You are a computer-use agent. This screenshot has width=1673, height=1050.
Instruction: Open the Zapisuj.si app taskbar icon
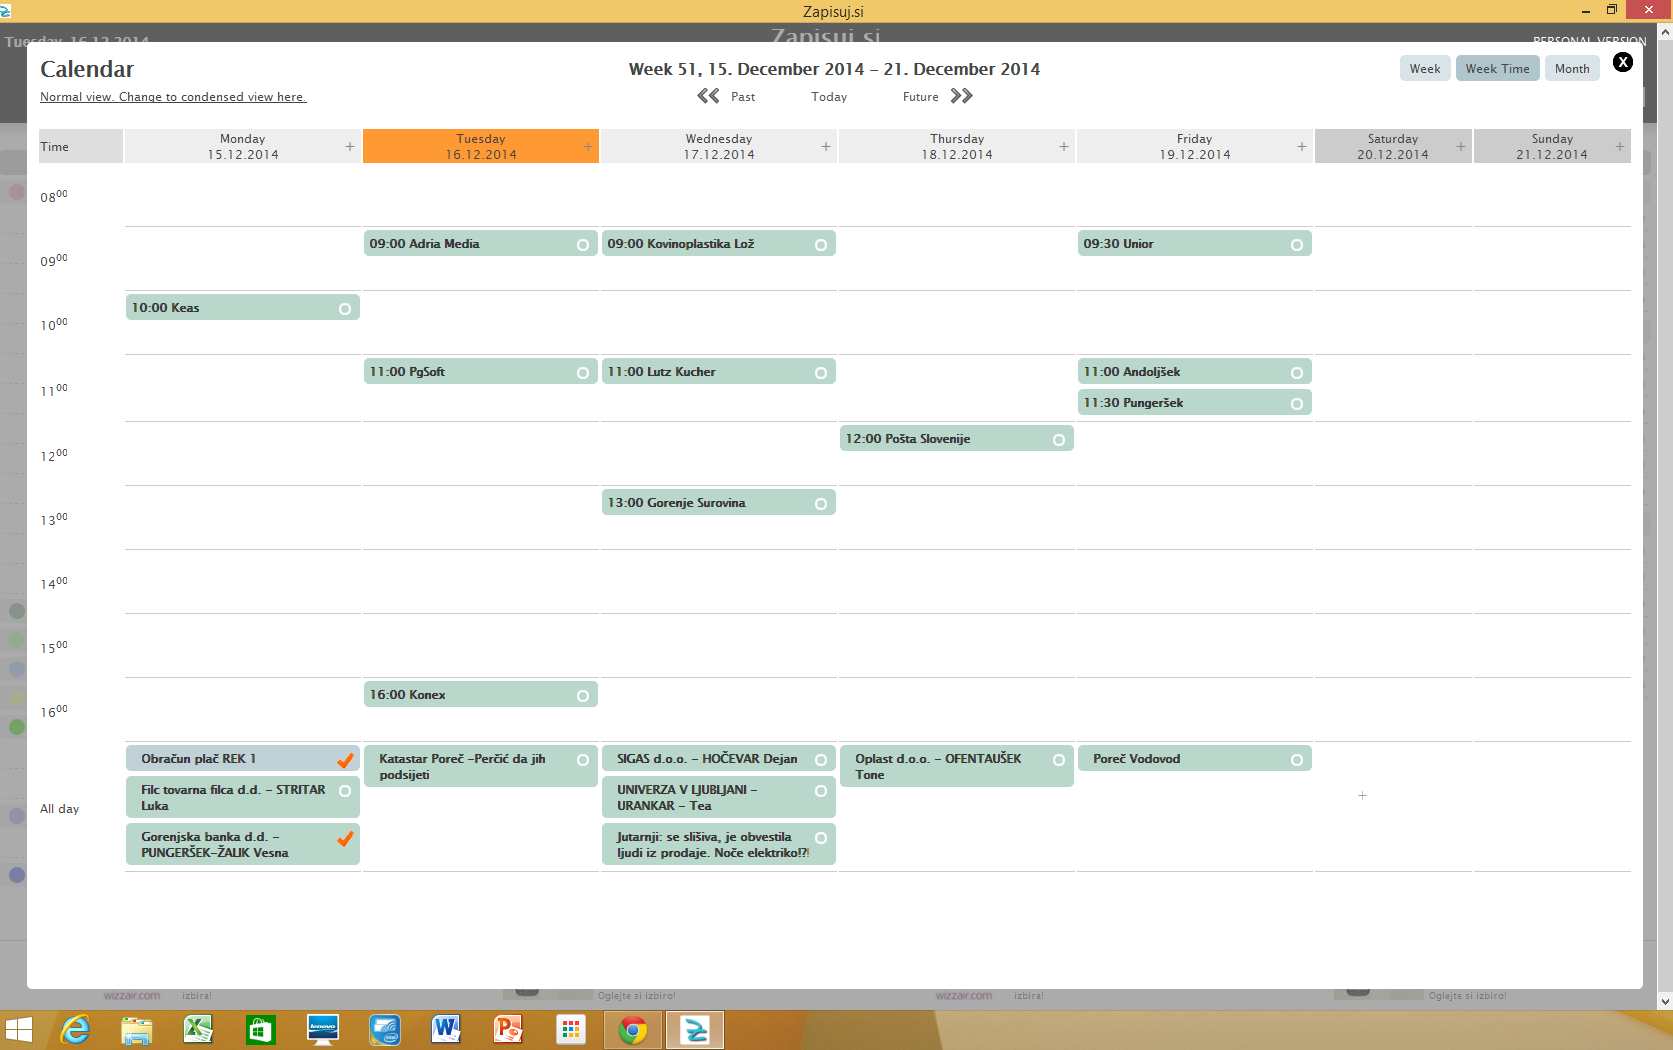pyautogui.click(x=694, y=1029)
